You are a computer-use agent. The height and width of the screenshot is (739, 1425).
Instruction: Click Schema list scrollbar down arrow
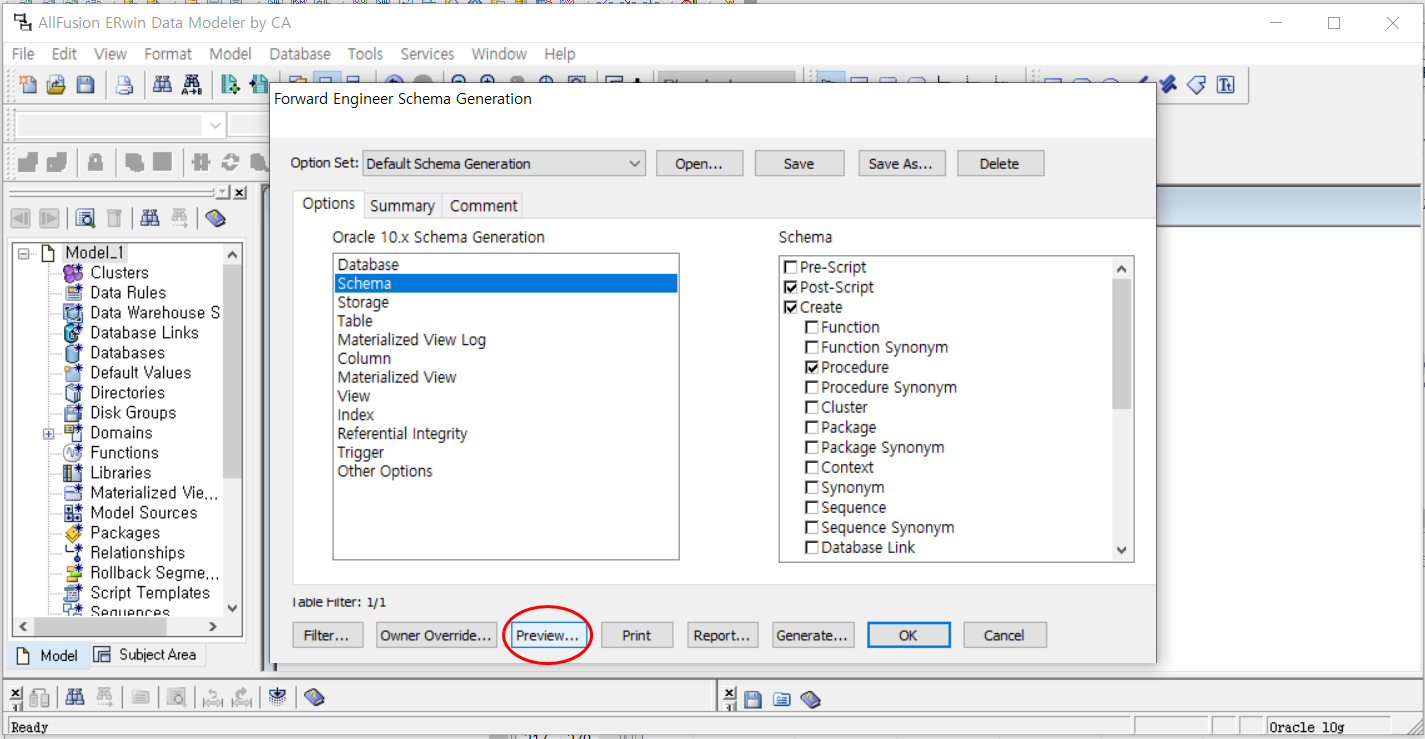point(1121,550)
